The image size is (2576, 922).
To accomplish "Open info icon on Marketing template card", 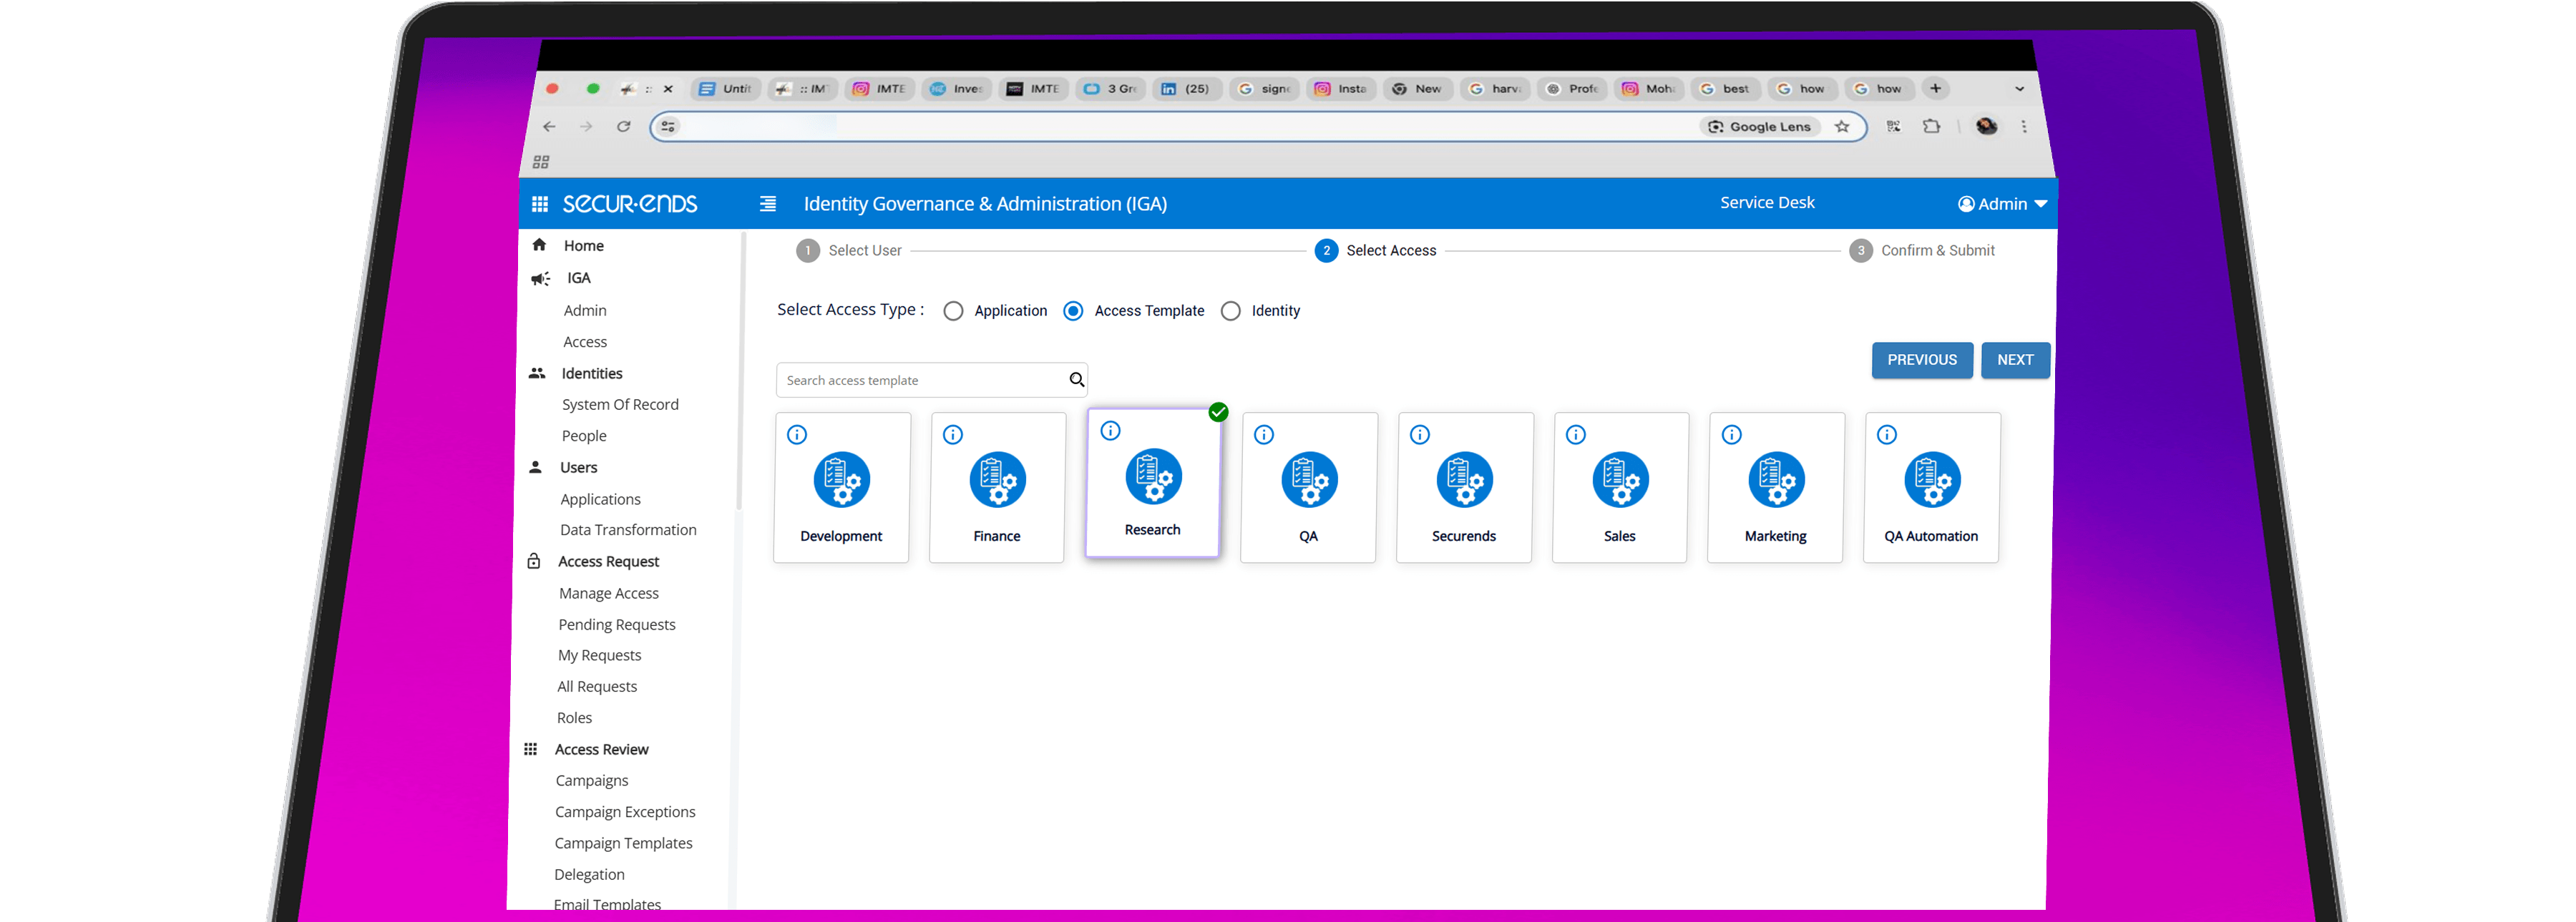I will coord(1732,435).
